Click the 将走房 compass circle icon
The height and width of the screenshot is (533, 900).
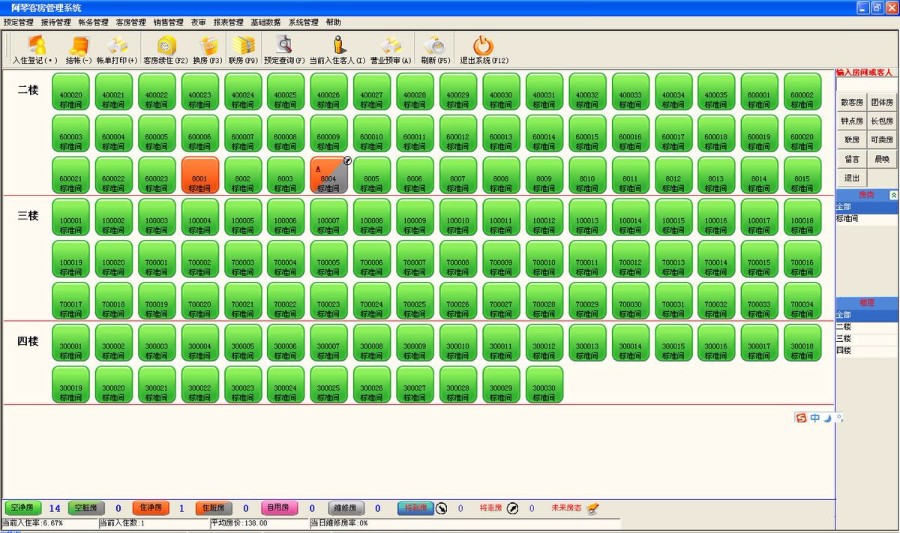pyautogui.click(x=513, y=508)
